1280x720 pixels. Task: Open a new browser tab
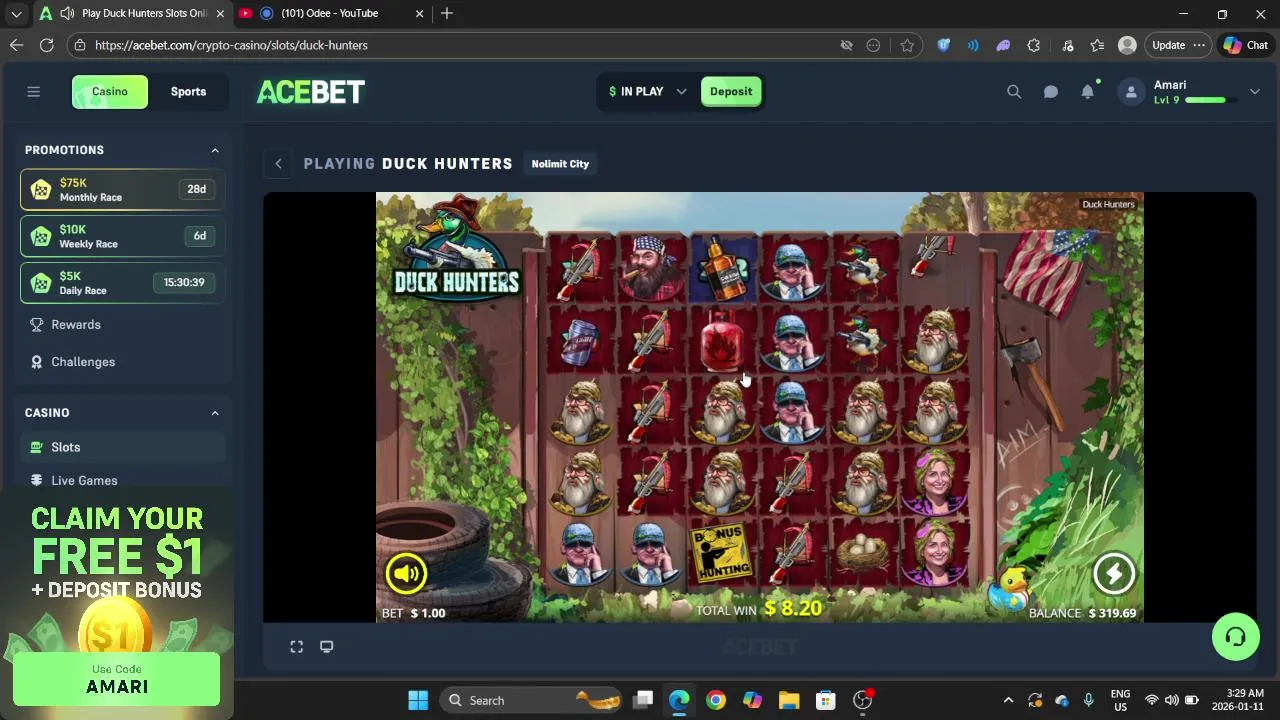pyautogui.click(x=447, y=14)
